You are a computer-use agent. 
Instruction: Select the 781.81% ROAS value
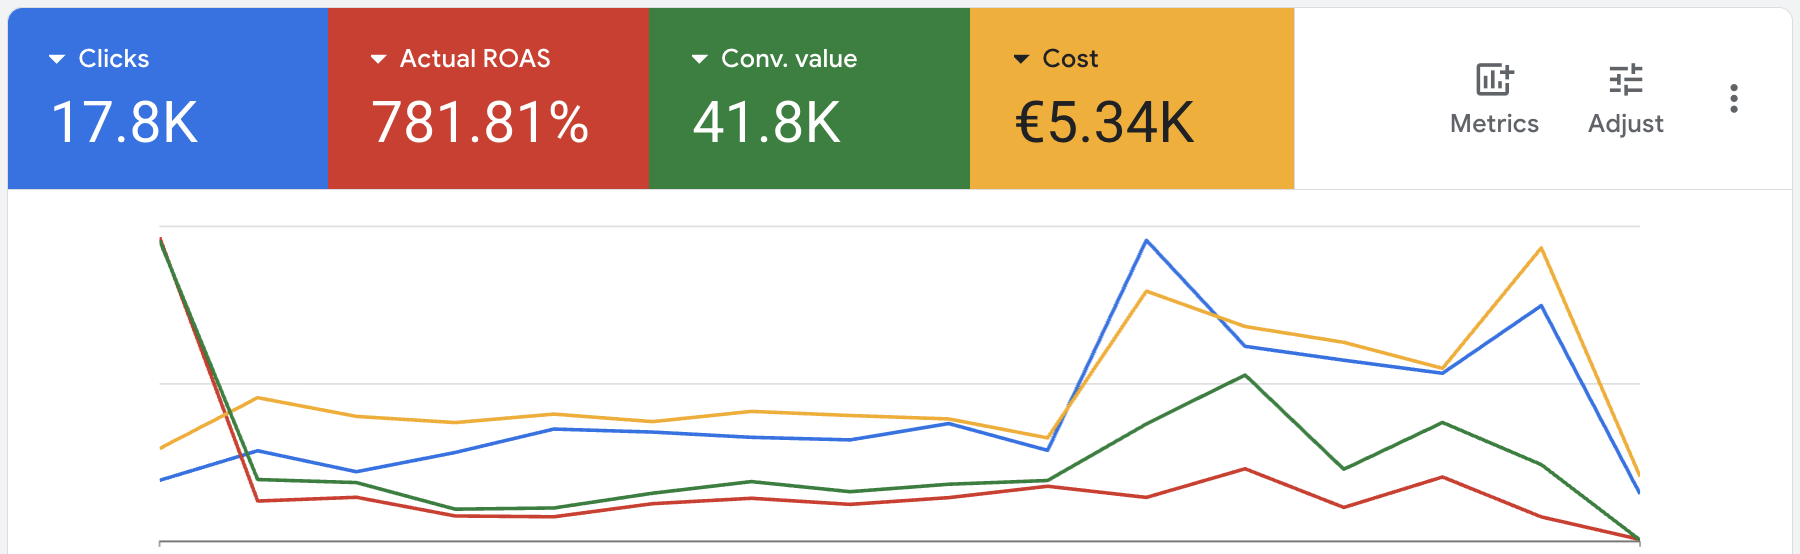click(480, 122)
